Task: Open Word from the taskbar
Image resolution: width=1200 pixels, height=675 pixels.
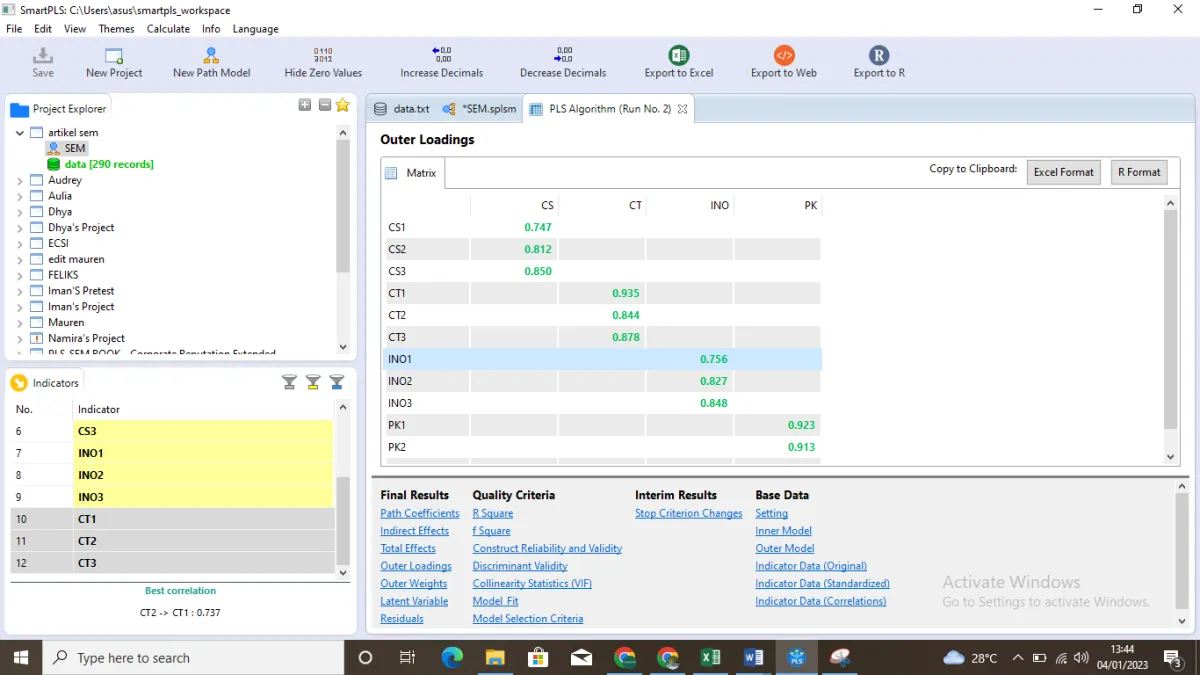Action: point(754,657)
